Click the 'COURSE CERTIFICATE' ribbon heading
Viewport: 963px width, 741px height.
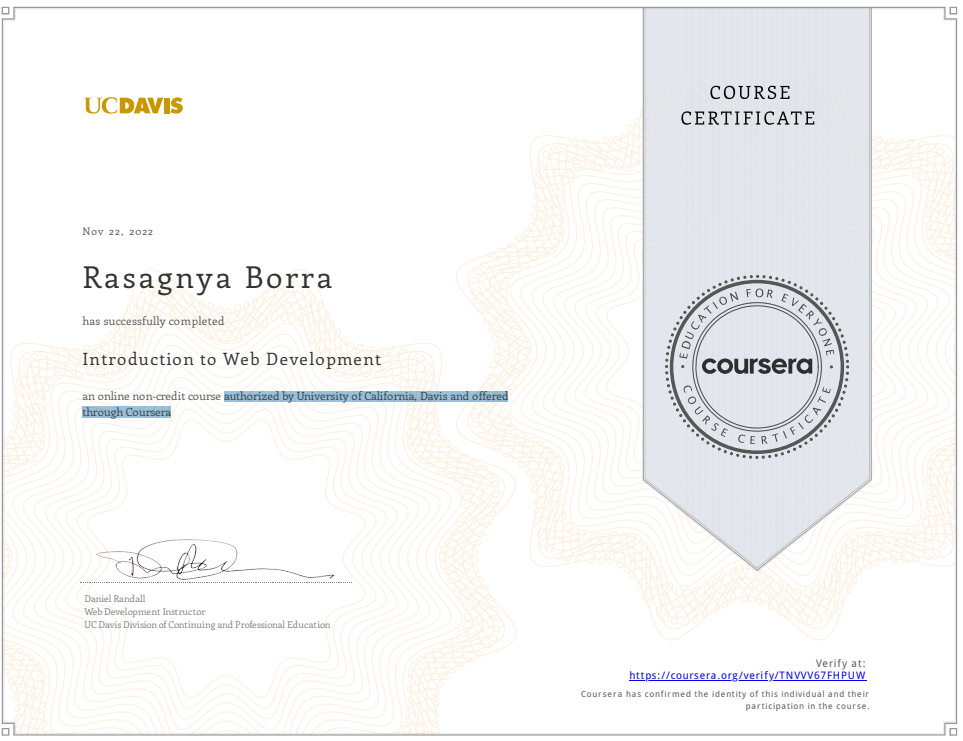748,106
